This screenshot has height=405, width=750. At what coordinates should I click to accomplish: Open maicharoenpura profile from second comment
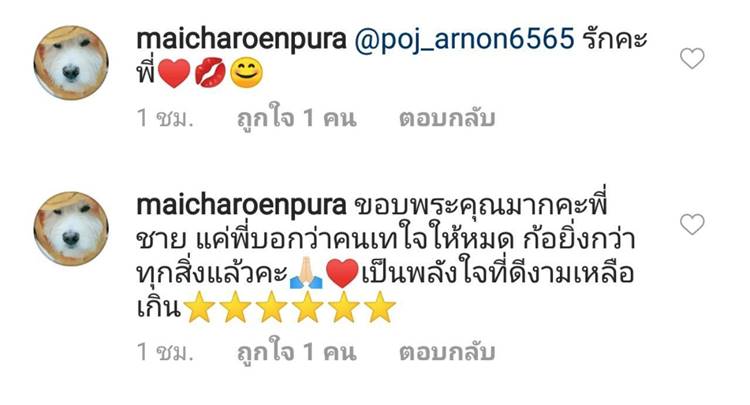[x=241, y=205]
